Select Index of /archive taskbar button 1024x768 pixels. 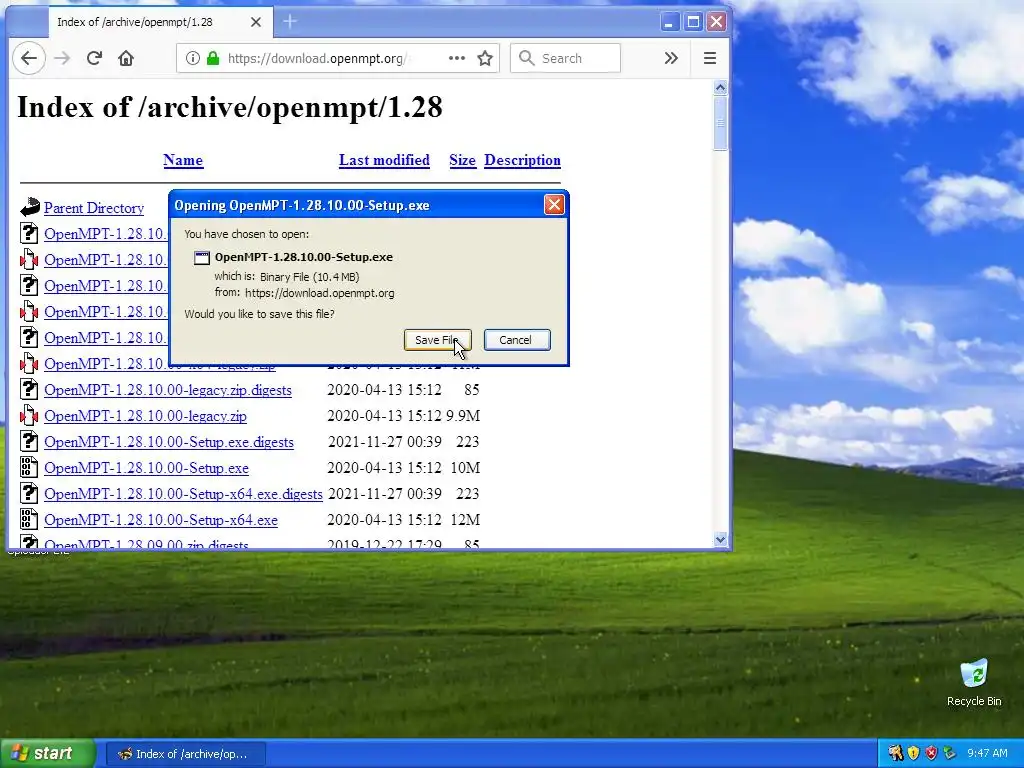coord(185,754)
